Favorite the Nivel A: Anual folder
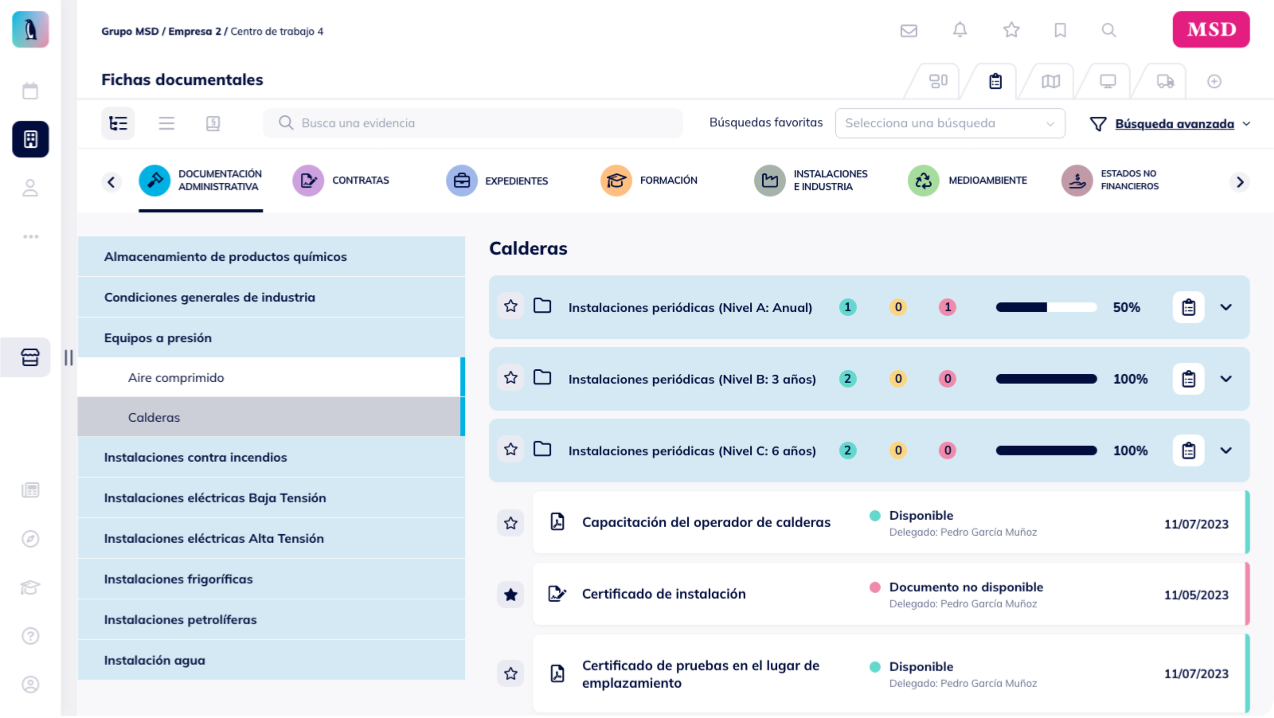 pos(511,306)
